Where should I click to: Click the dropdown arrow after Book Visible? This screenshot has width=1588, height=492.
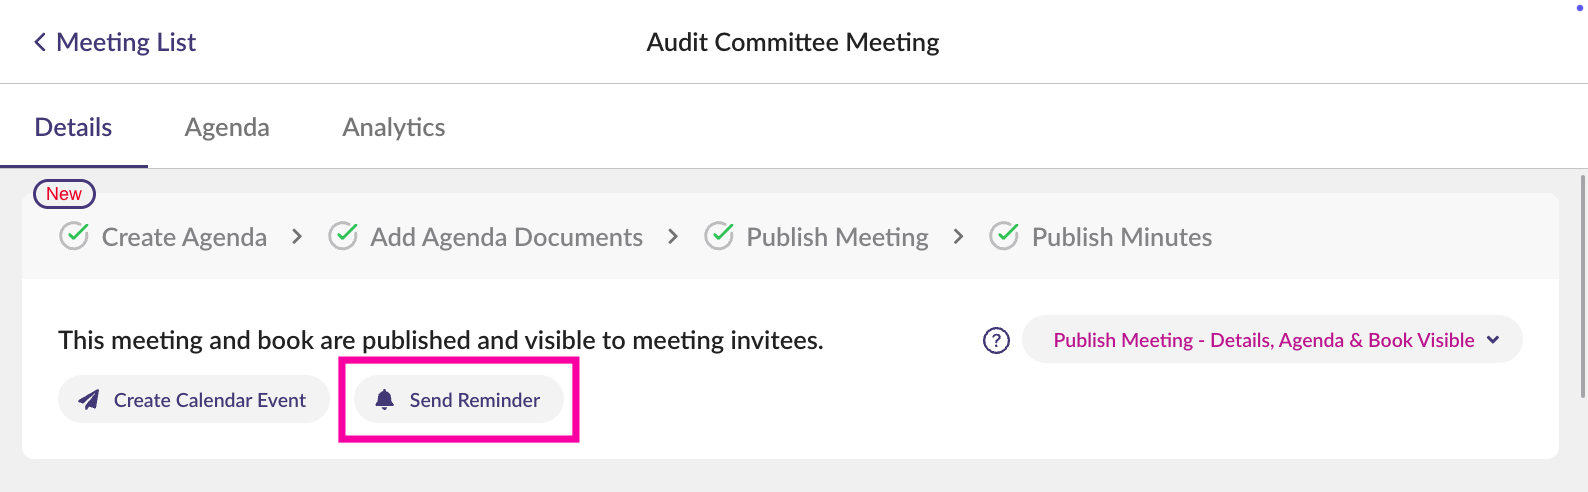1493,340
